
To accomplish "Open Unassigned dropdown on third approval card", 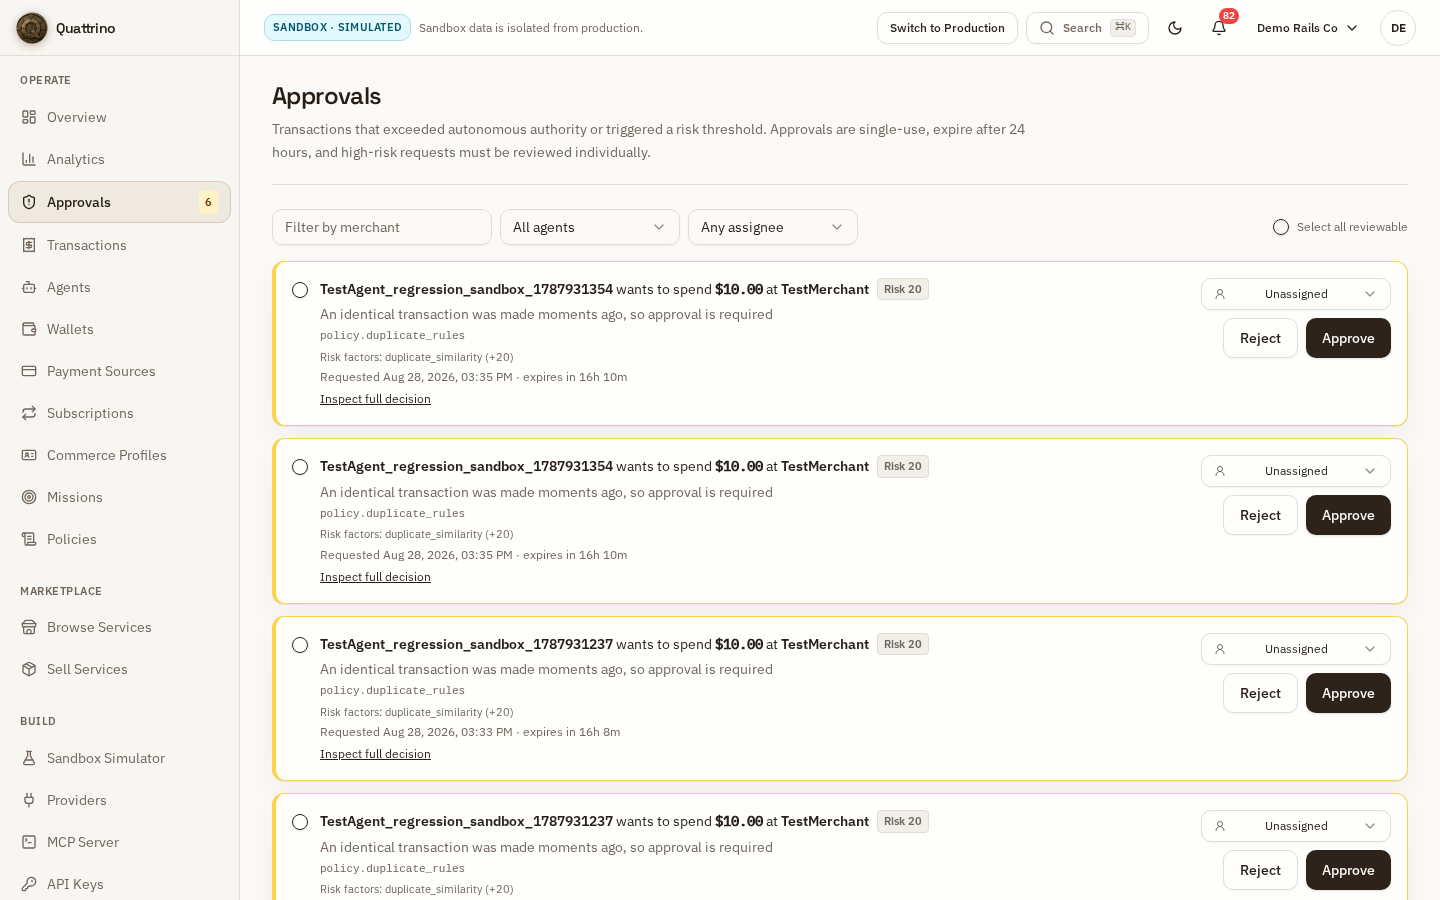I will [1296, 649].
